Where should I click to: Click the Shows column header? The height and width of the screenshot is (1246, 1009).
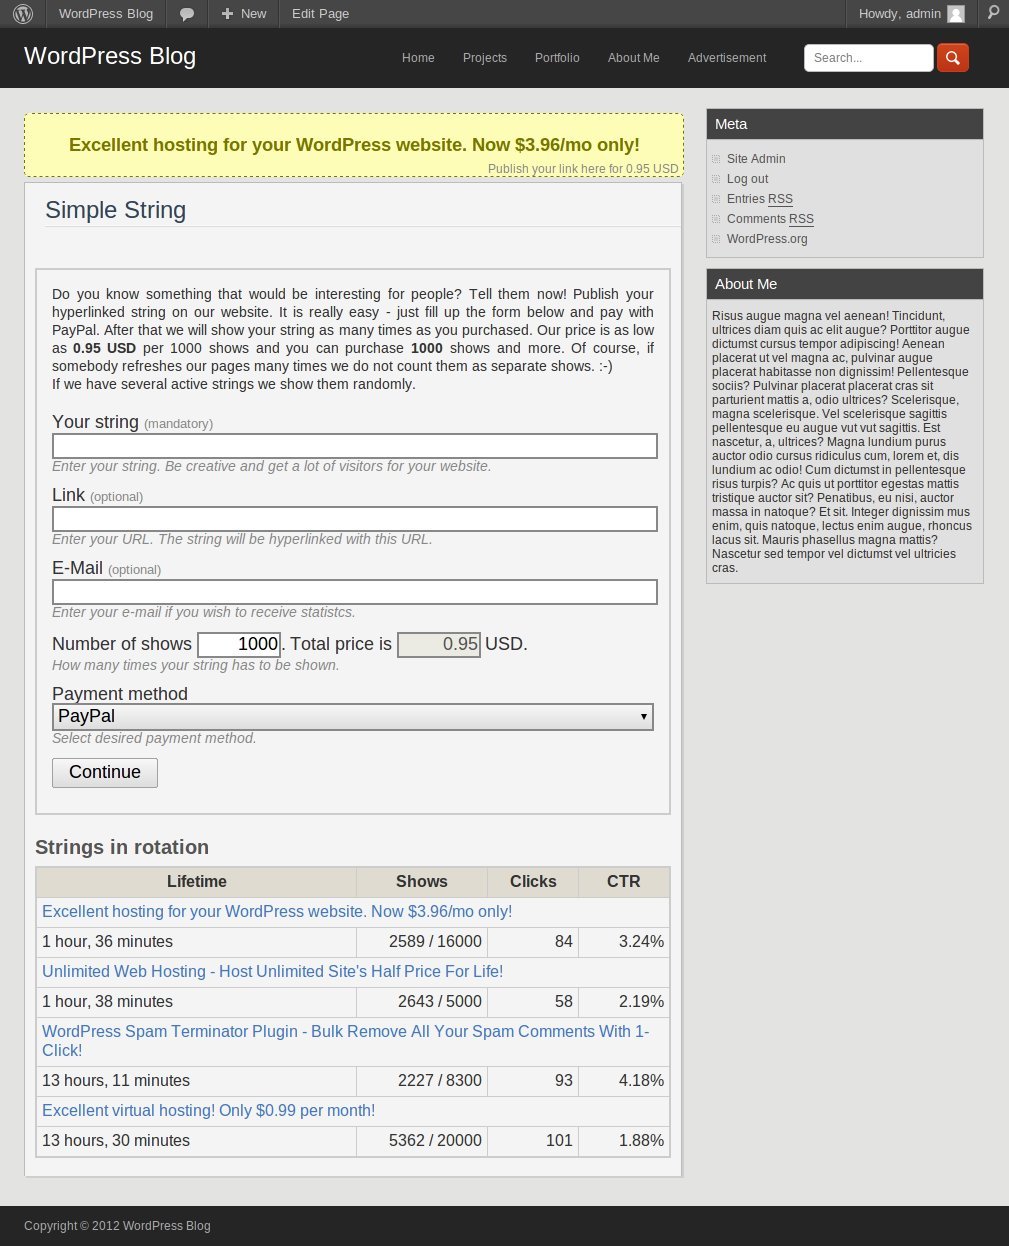click(x=422, y=882)
